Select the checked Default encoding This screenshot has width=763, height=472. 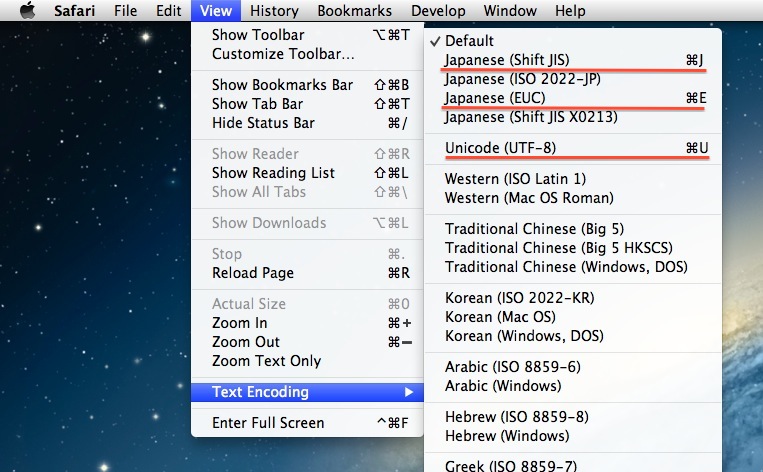point(573,41)
